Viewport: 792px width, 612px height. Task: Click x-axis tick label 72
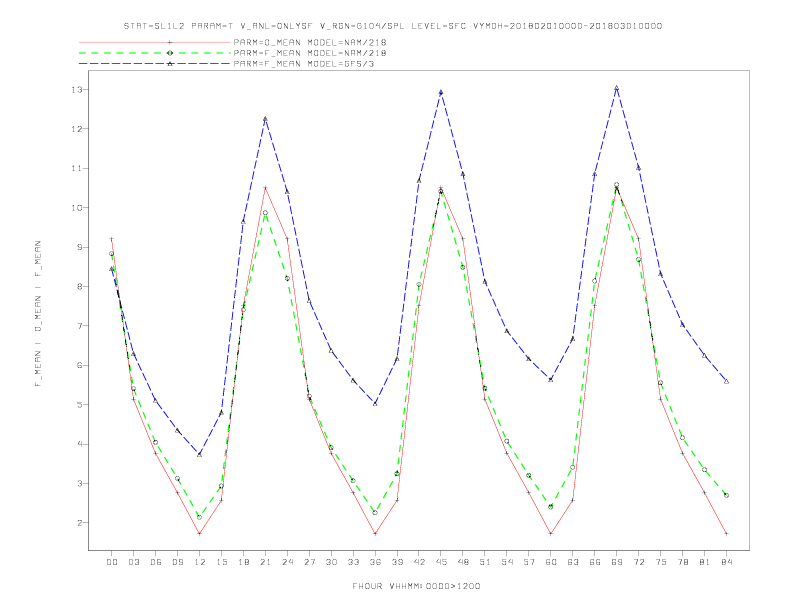click(x=638, y=562)
